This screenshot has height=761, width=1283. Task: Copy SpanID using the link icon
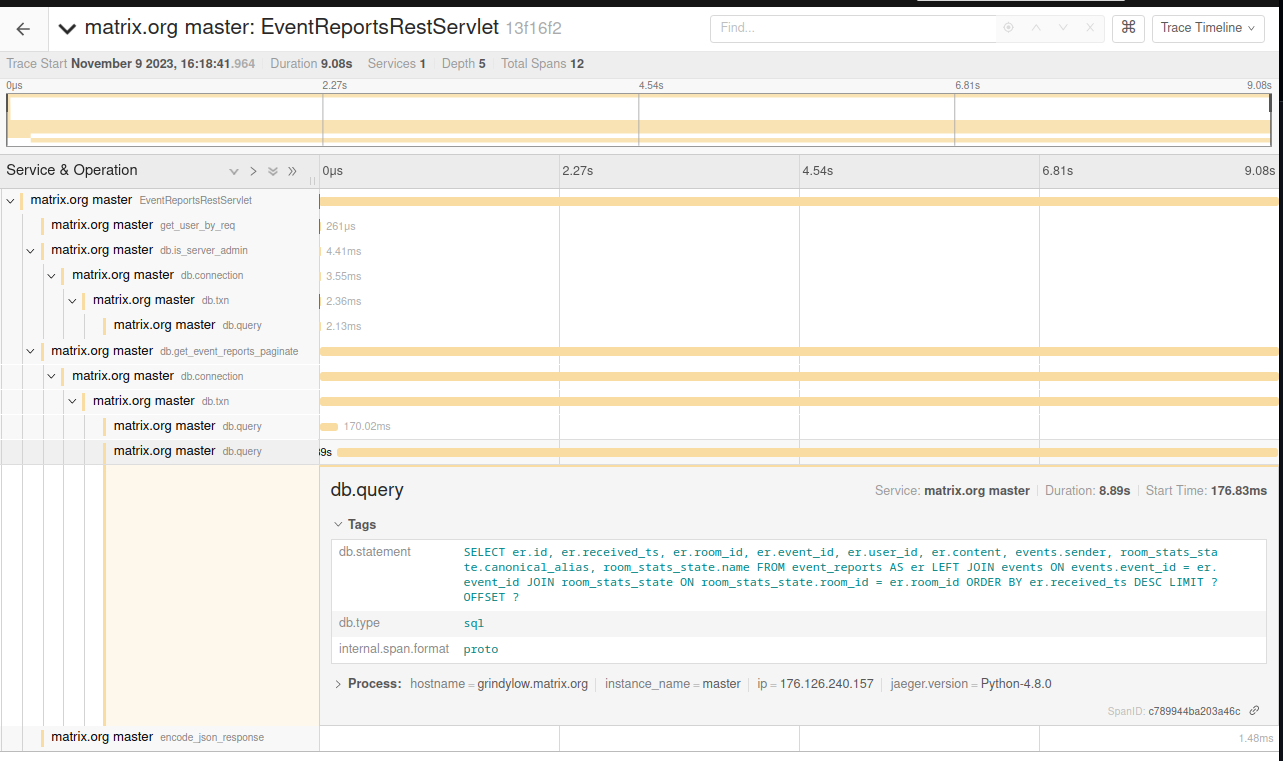click(x=1255, y=710)
